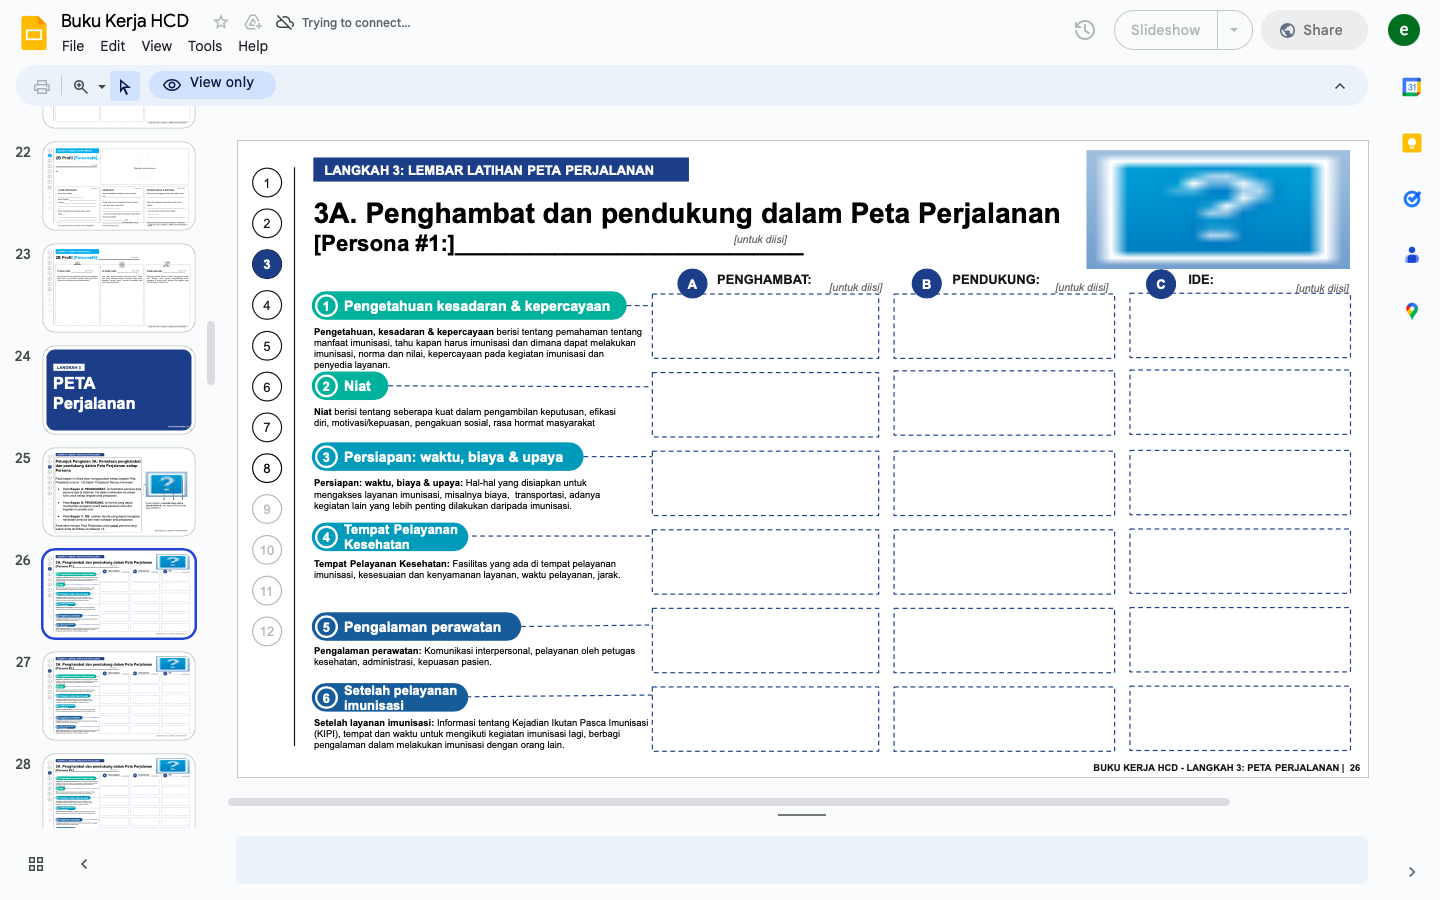Click the zoom magnifier tool
This screenshot has height=900, width=1440.
tap(80, 87)
